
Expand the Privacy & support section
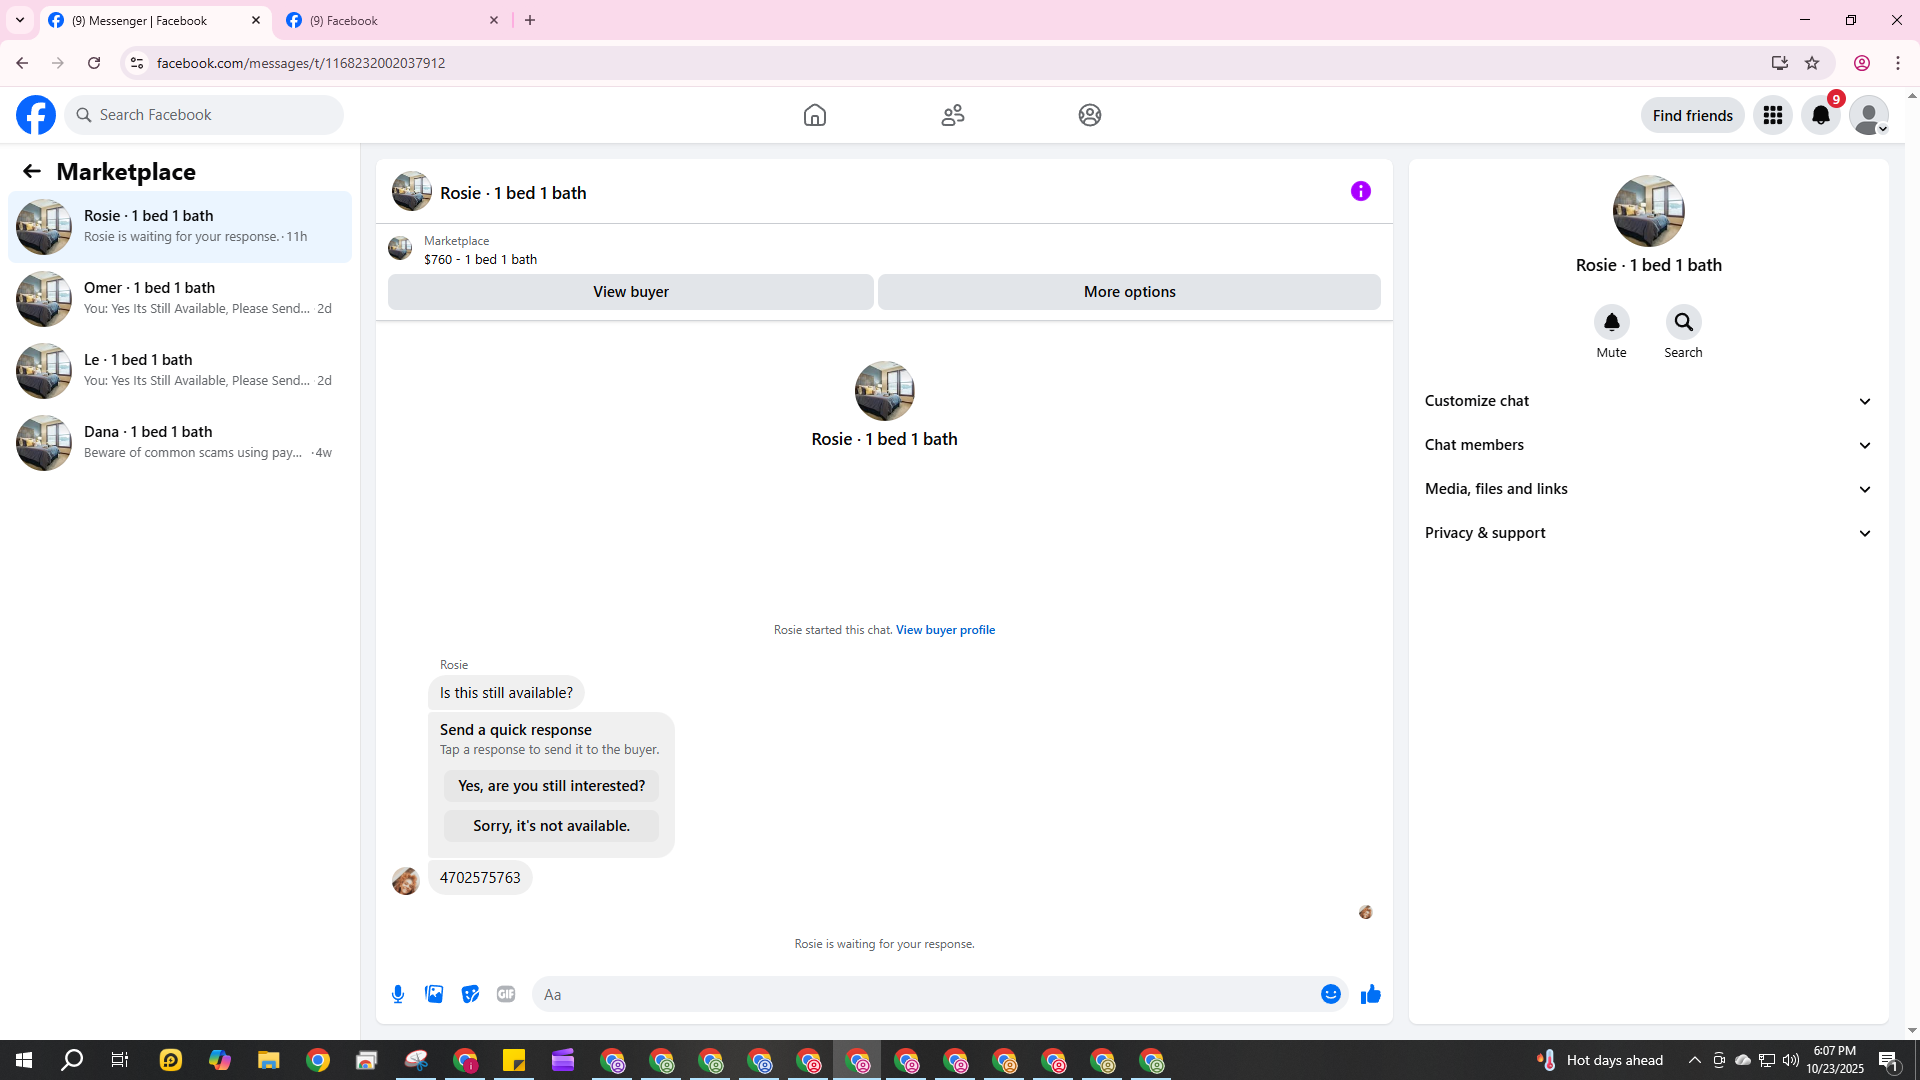(x=1648, y=533)
